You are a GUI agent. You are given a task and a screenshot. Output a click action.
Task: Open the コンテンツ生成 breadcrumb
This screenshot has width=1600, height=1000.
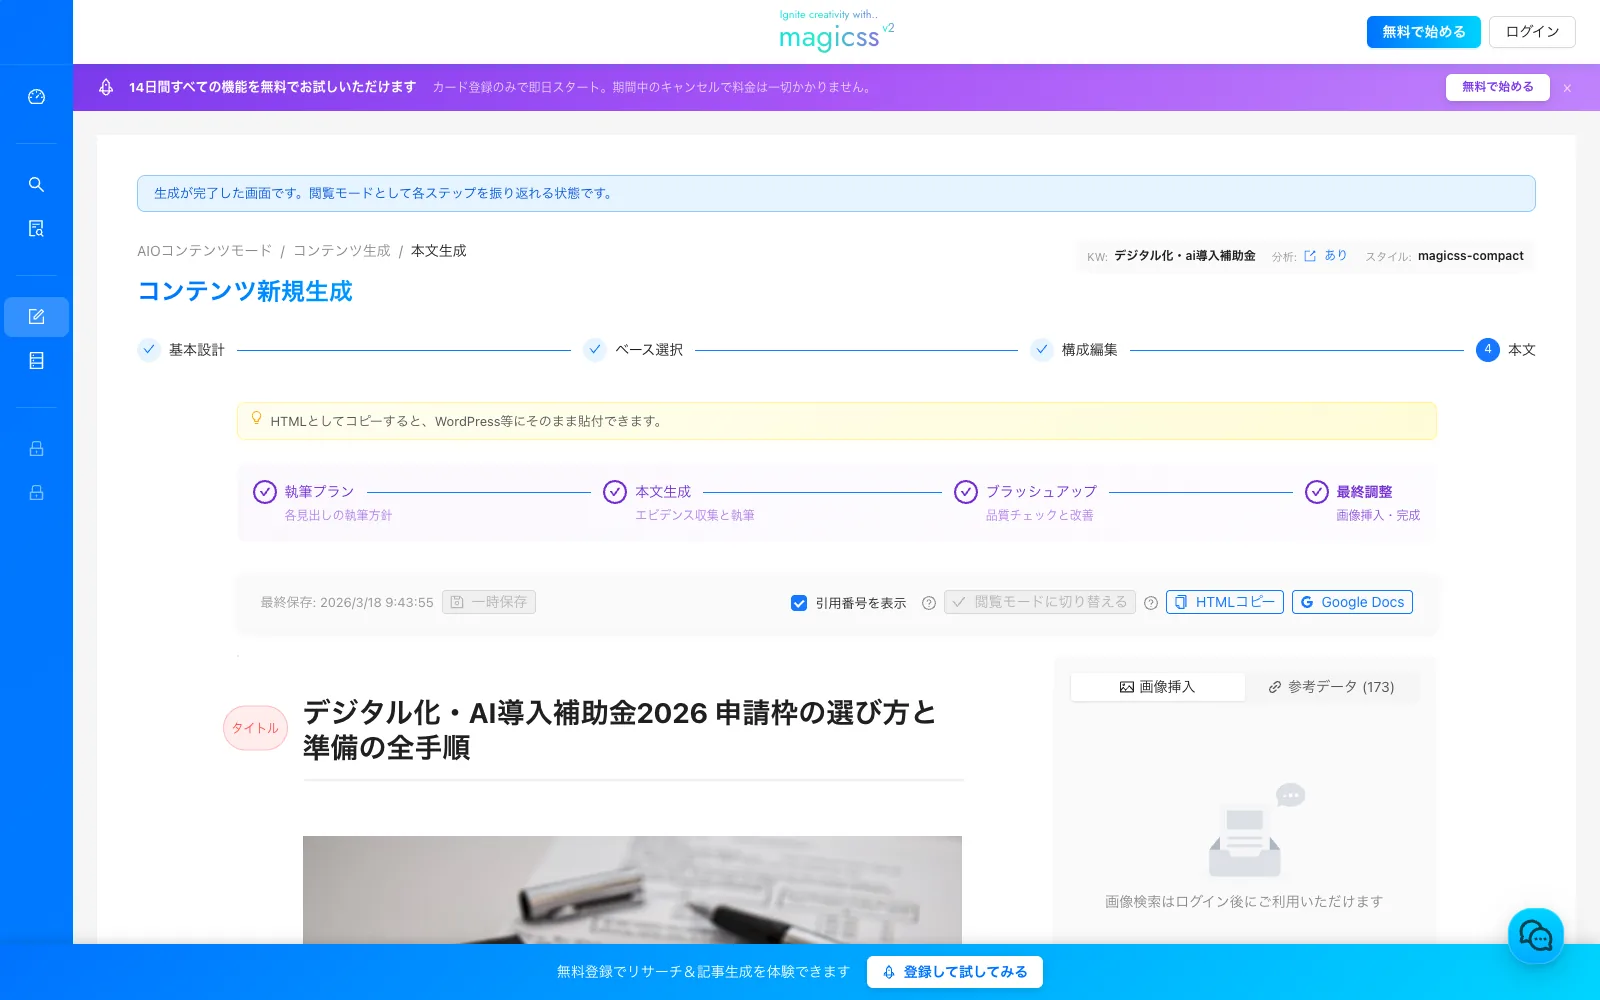pos(342,251)
